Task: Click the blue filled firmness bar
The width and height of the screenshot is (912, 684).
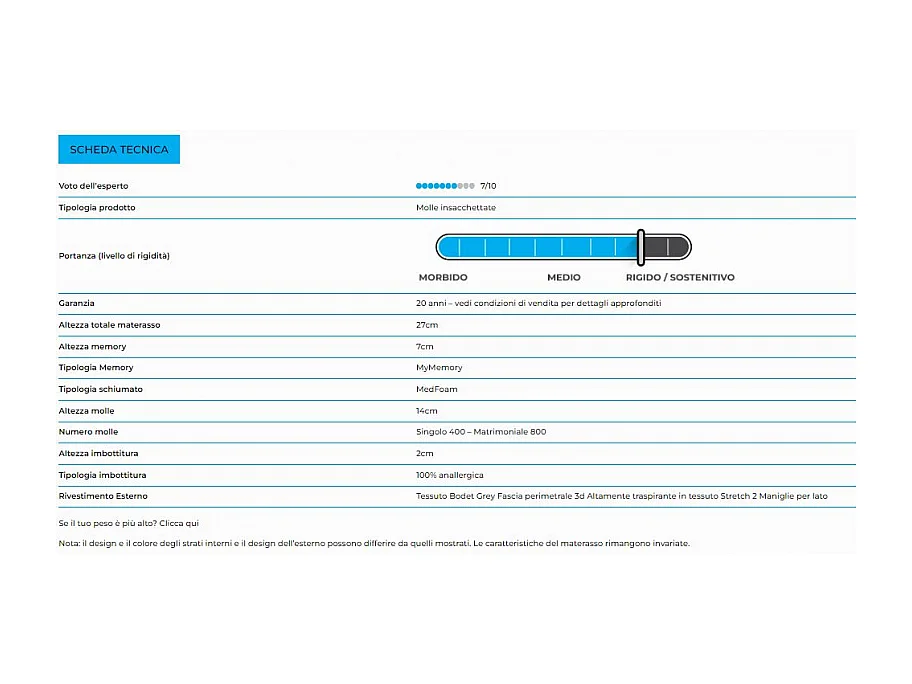Action: (x=537, y=246)
